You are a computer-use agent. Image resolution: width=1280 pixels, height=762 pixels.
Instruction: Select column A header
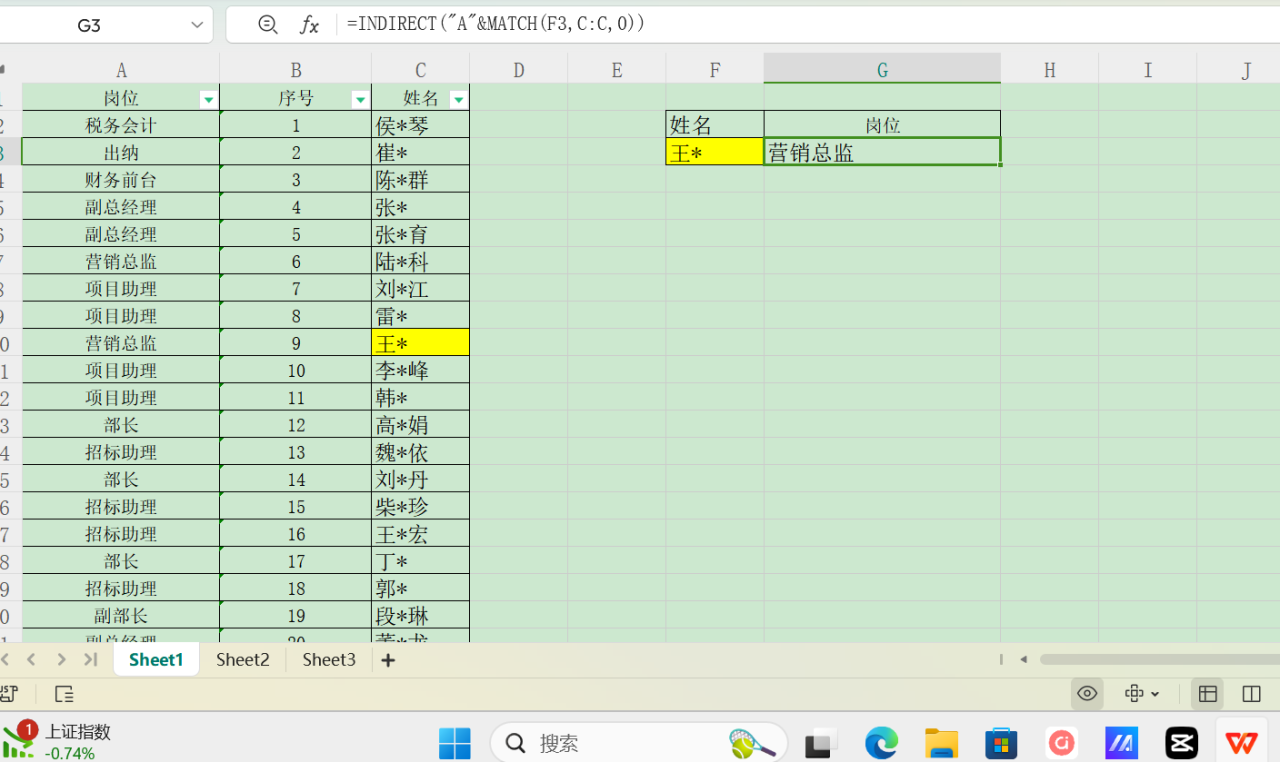pos(121,70)
